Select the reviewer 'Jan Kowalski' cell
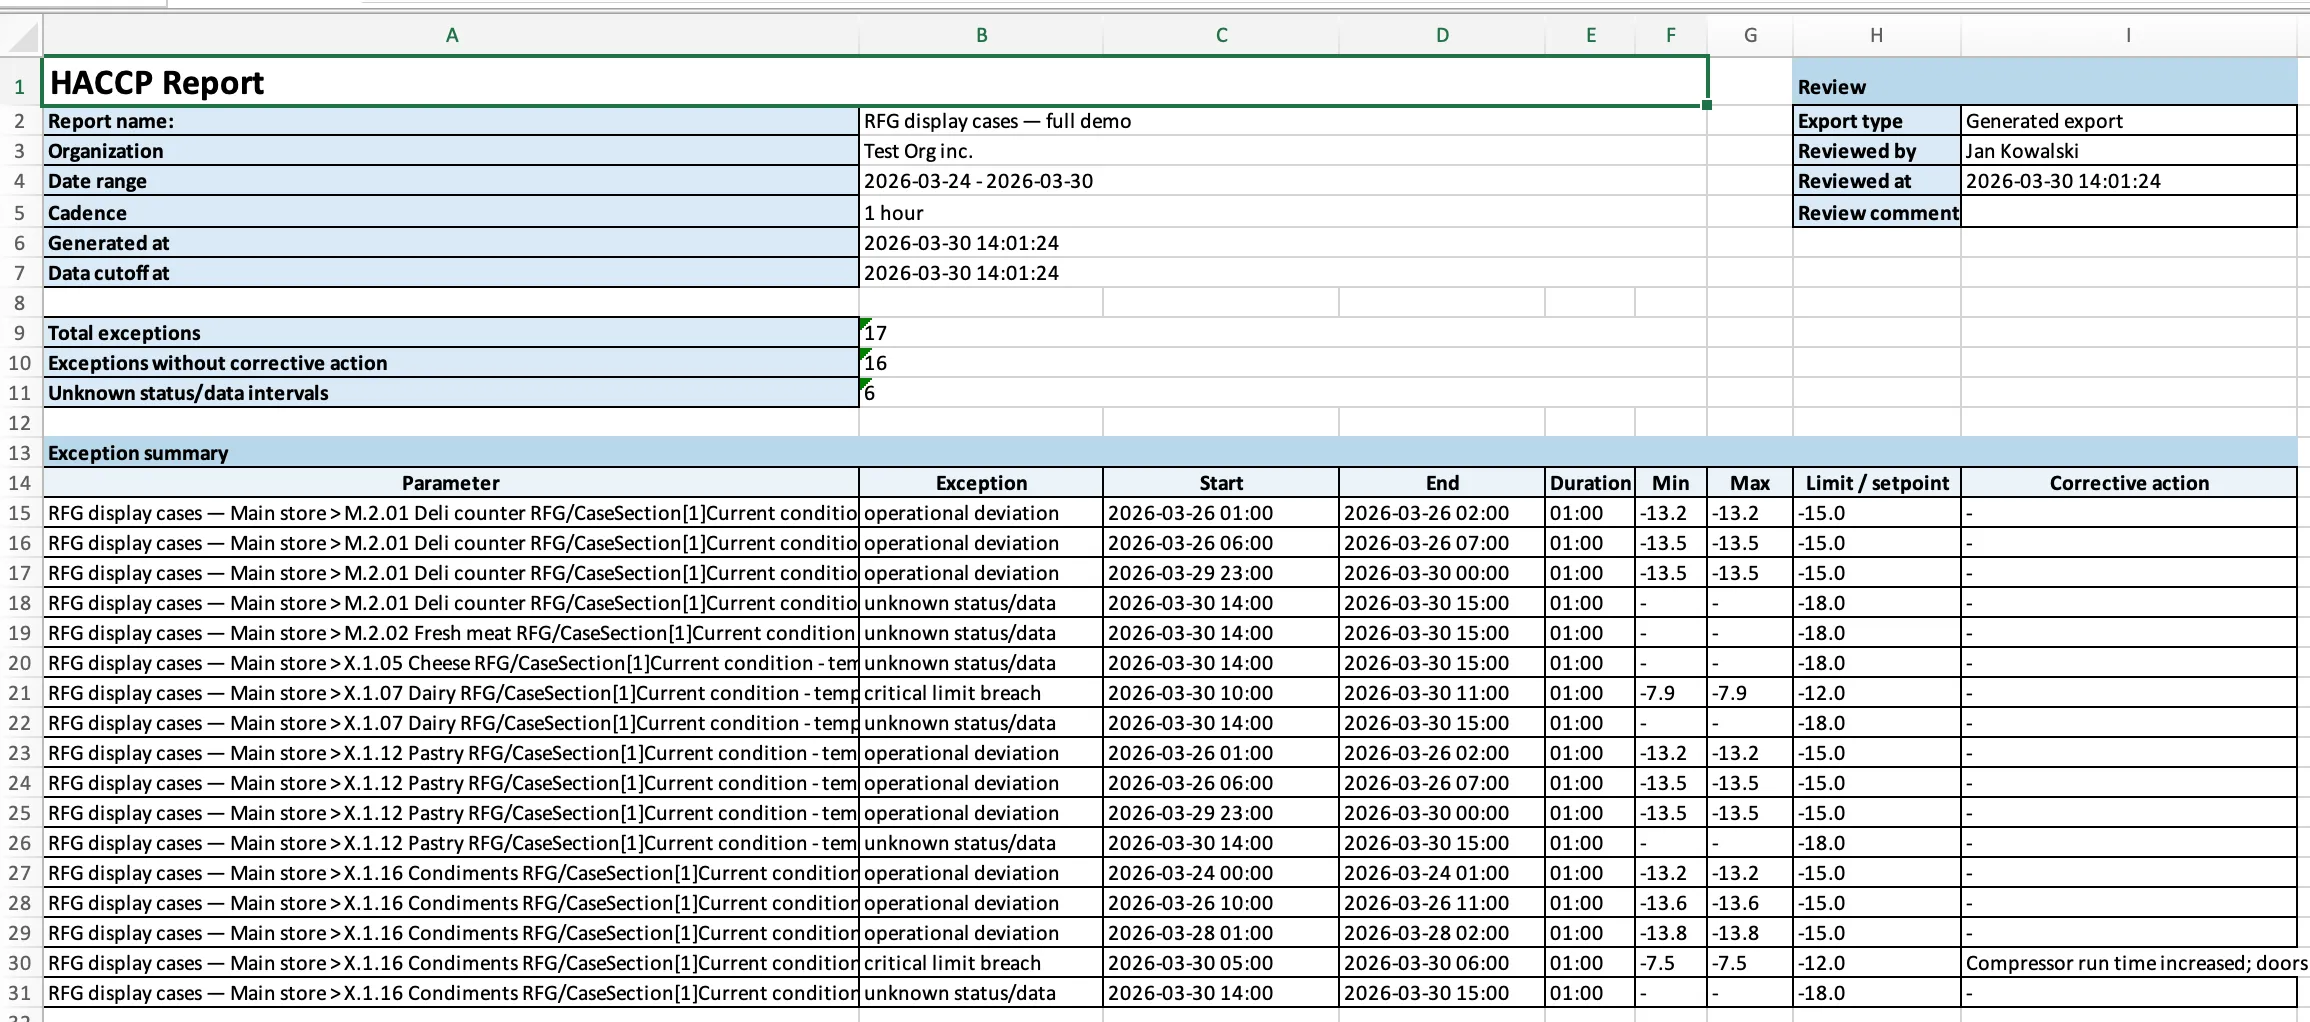This screenshot has height=1022, width=2310. coord(2128,151)
